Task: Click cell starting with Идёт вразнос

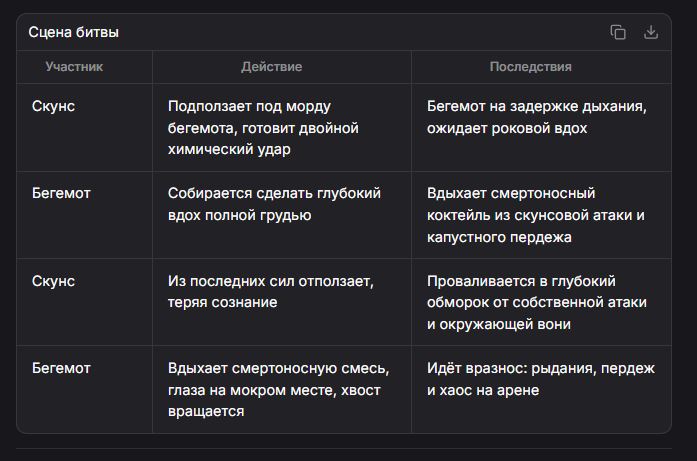Action: (541, 389)
